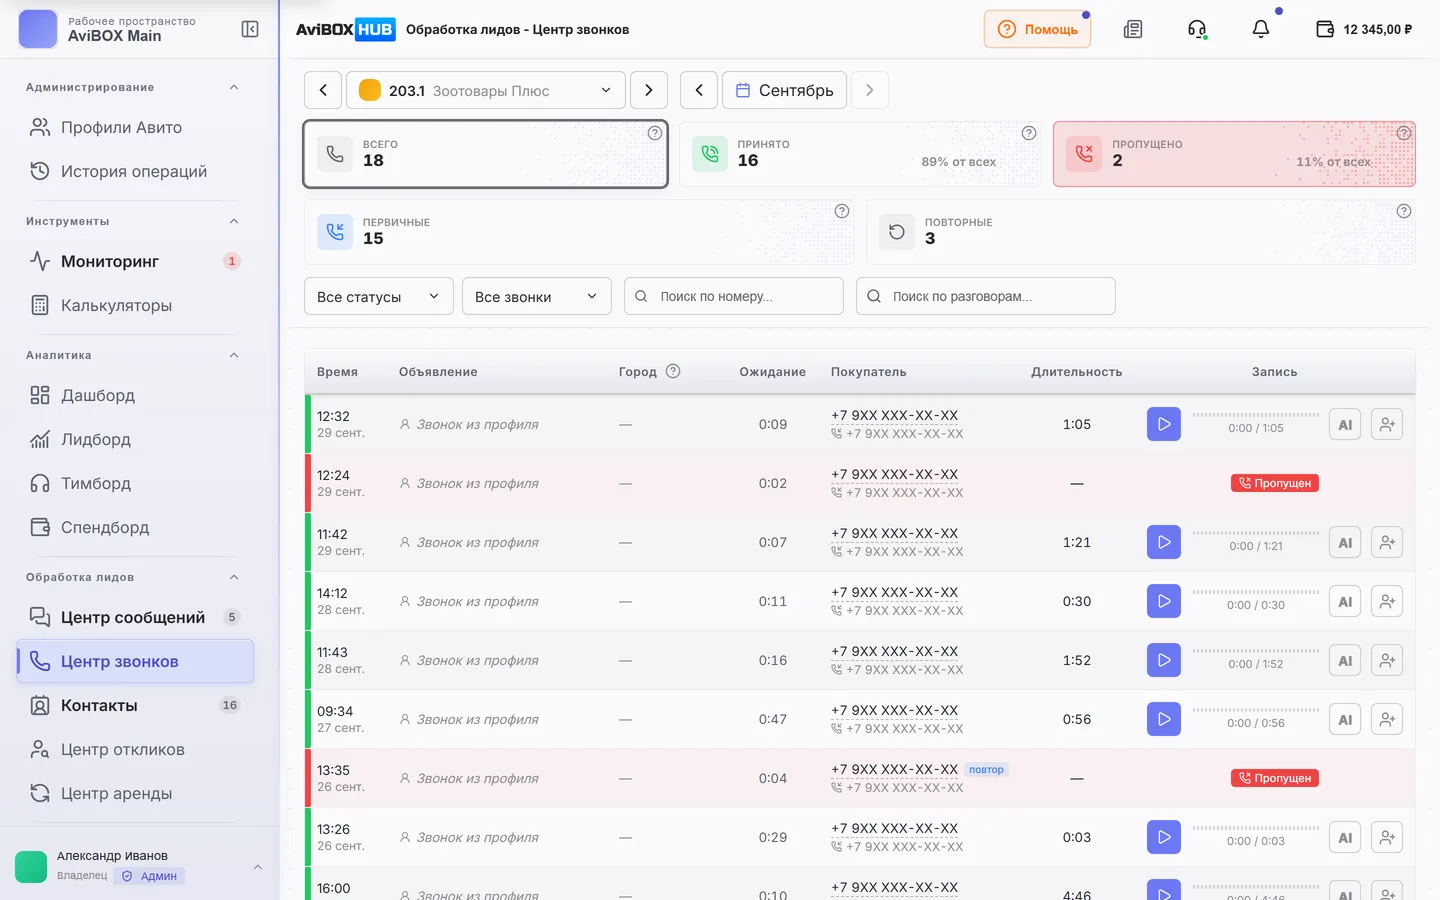1440x900 pixels.
Task: Play the 12:32 call recording
Action: pyautogui.click(x=1164, y=424)
